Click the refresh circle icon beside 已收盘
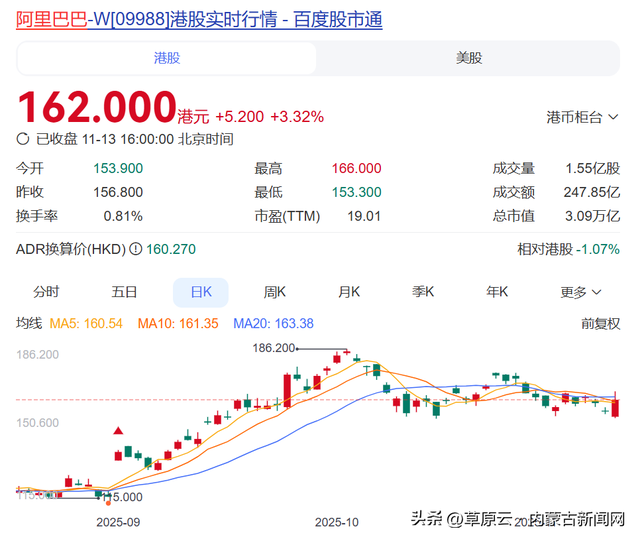 pos(23,139)
